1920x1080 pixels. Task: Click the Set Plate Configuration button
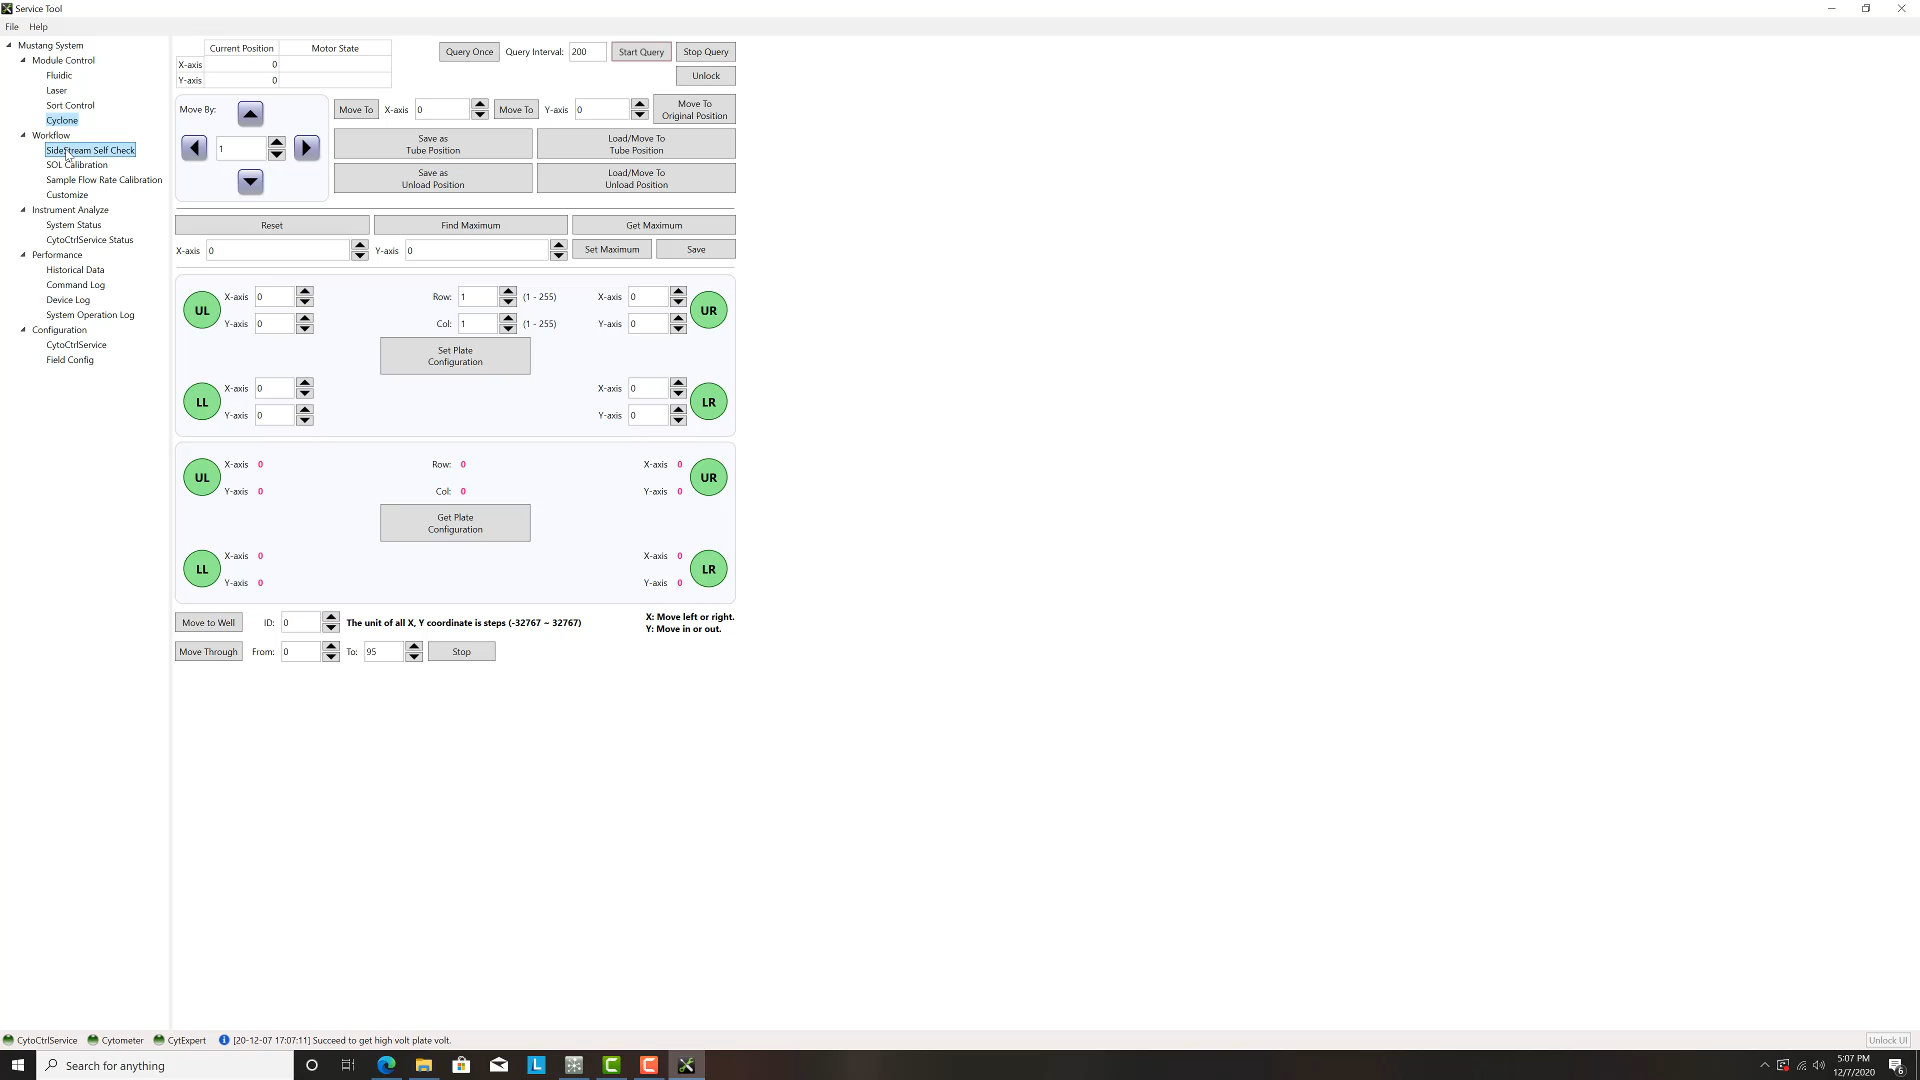click(455, 355)
